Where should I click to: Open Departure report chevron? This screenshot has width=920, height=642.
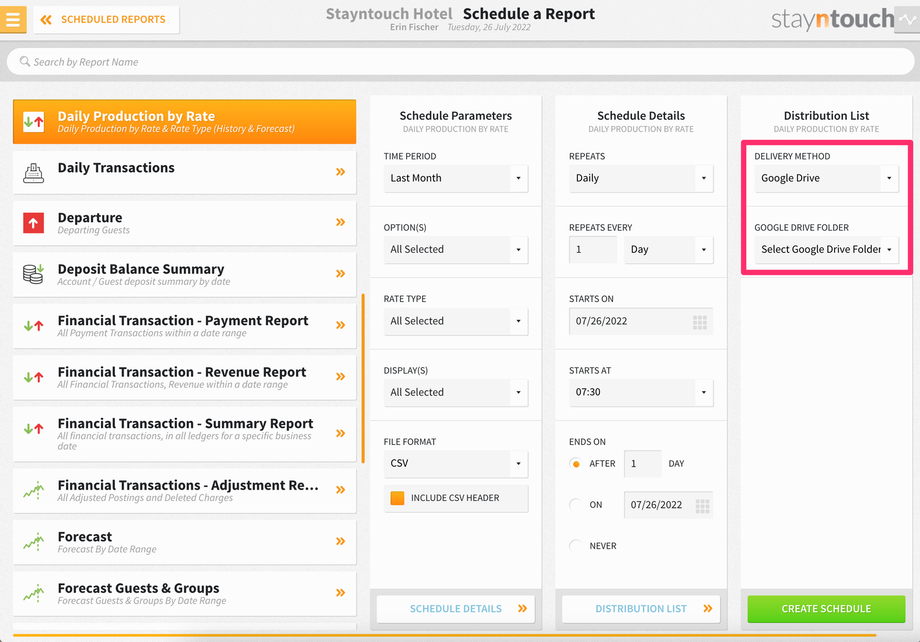click(x=340, y=222)
